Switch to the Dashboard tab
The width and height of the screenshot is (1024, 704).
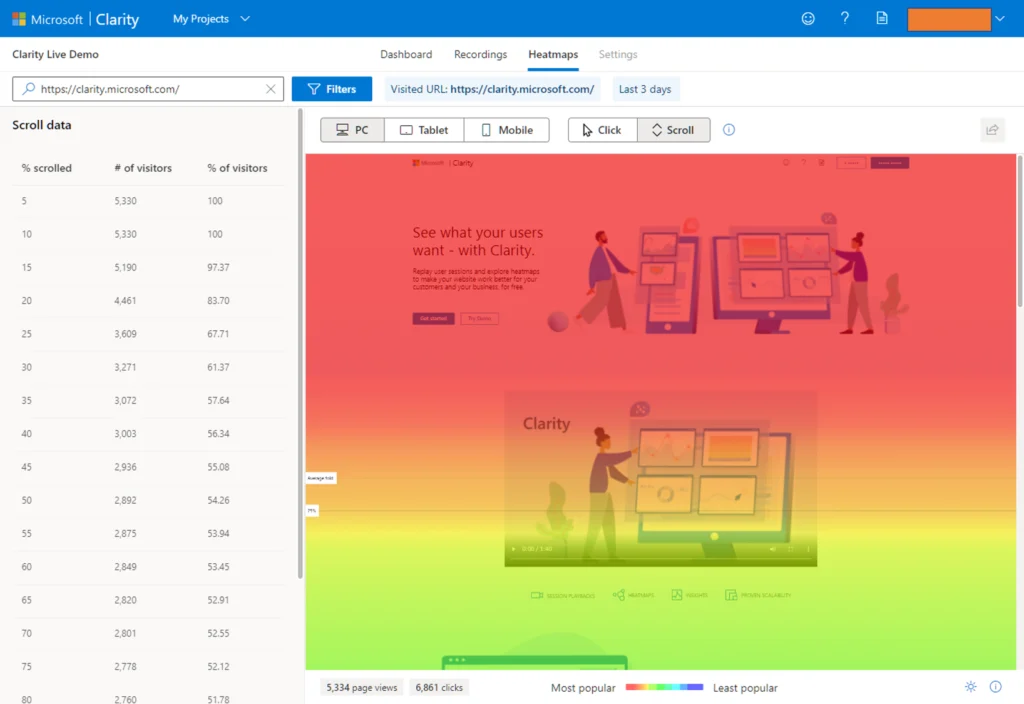(406, 54)
